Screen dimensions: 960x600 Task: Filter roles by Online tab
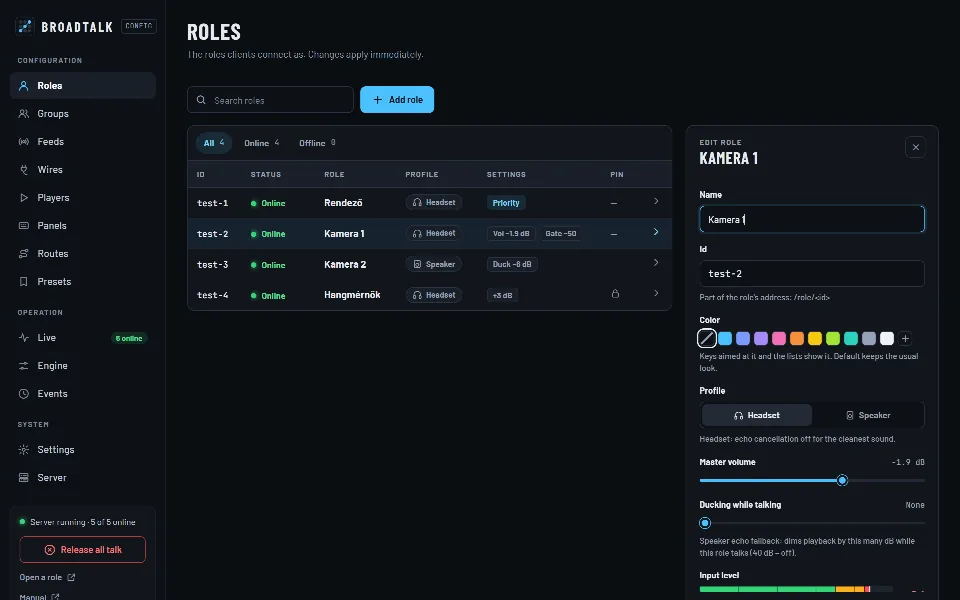(x=261, y=143)
